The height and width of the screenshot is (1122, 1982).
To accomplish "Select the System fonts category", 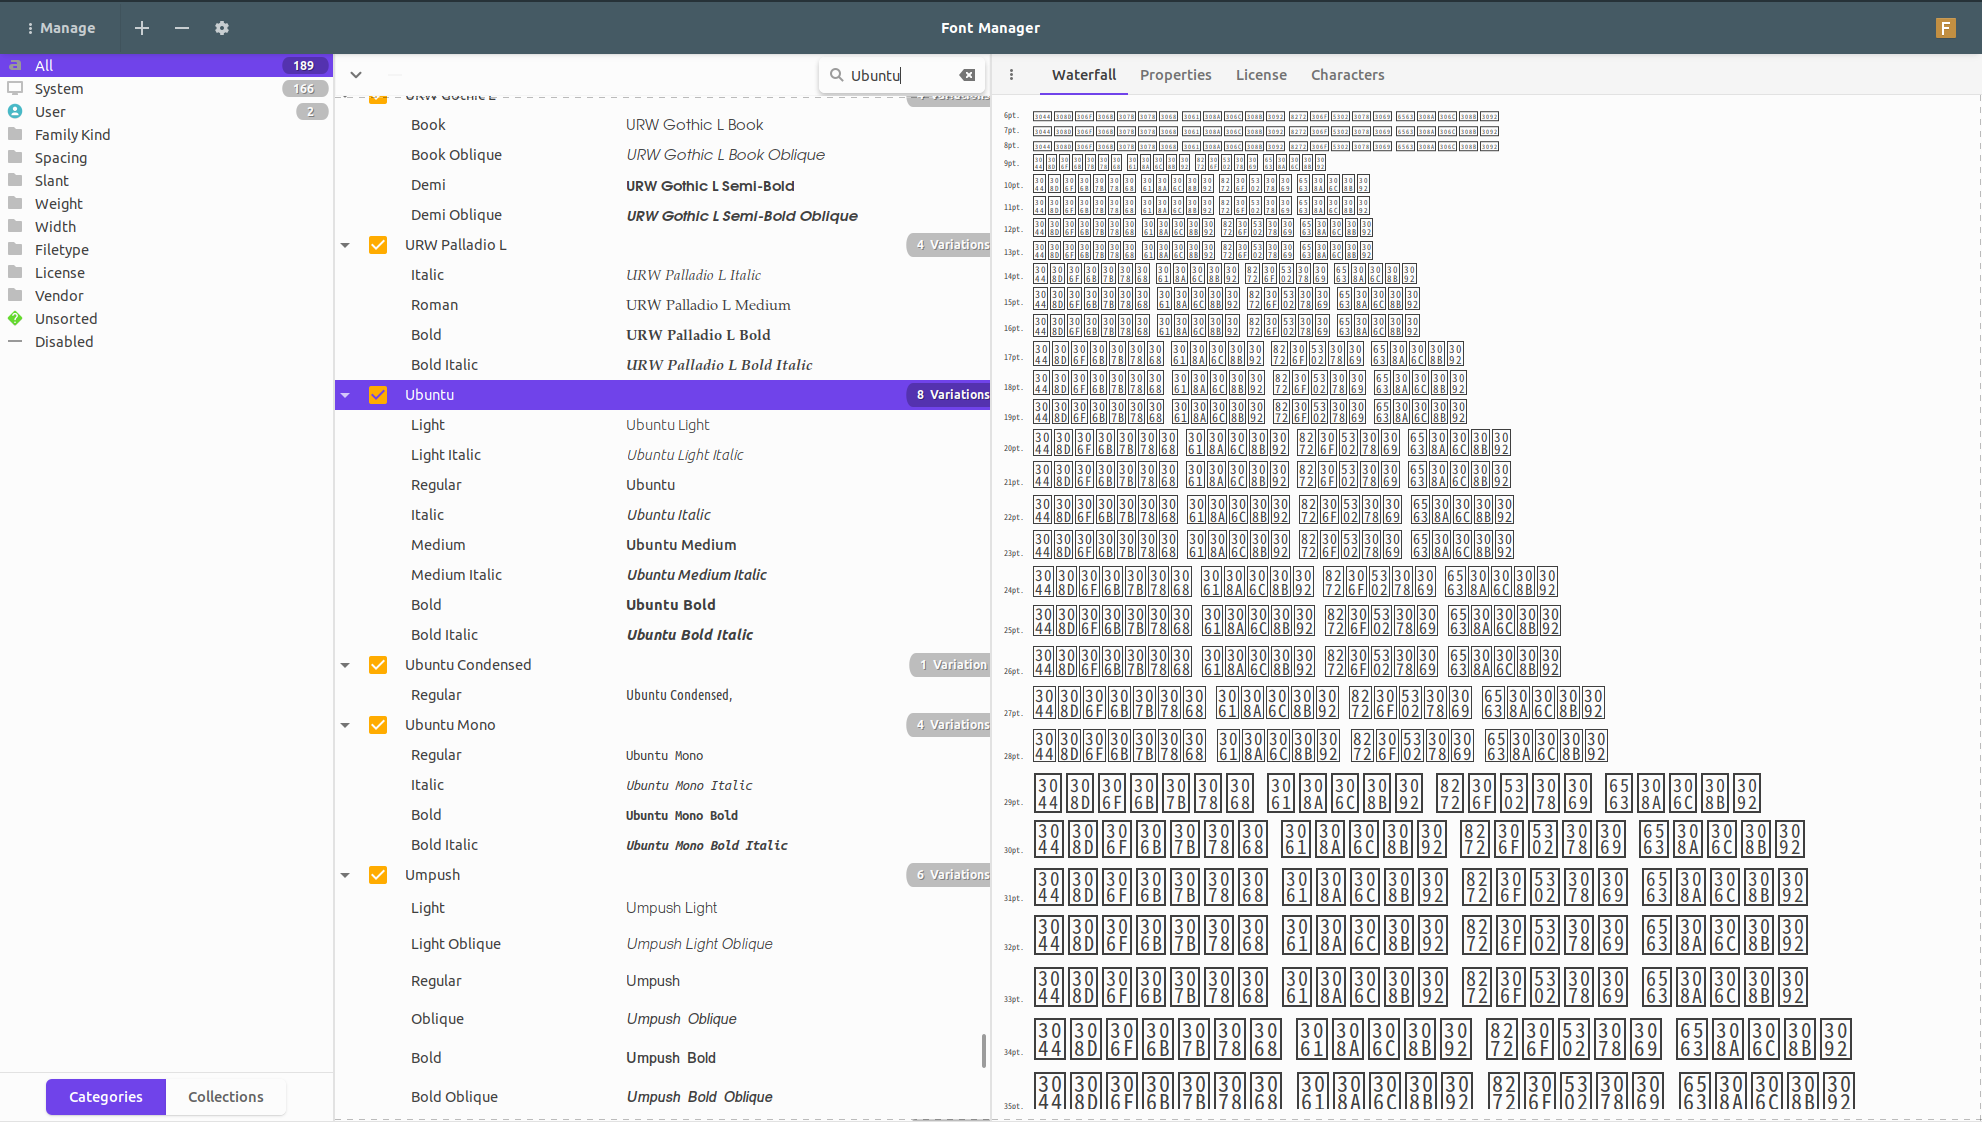I will click(60, 88).
